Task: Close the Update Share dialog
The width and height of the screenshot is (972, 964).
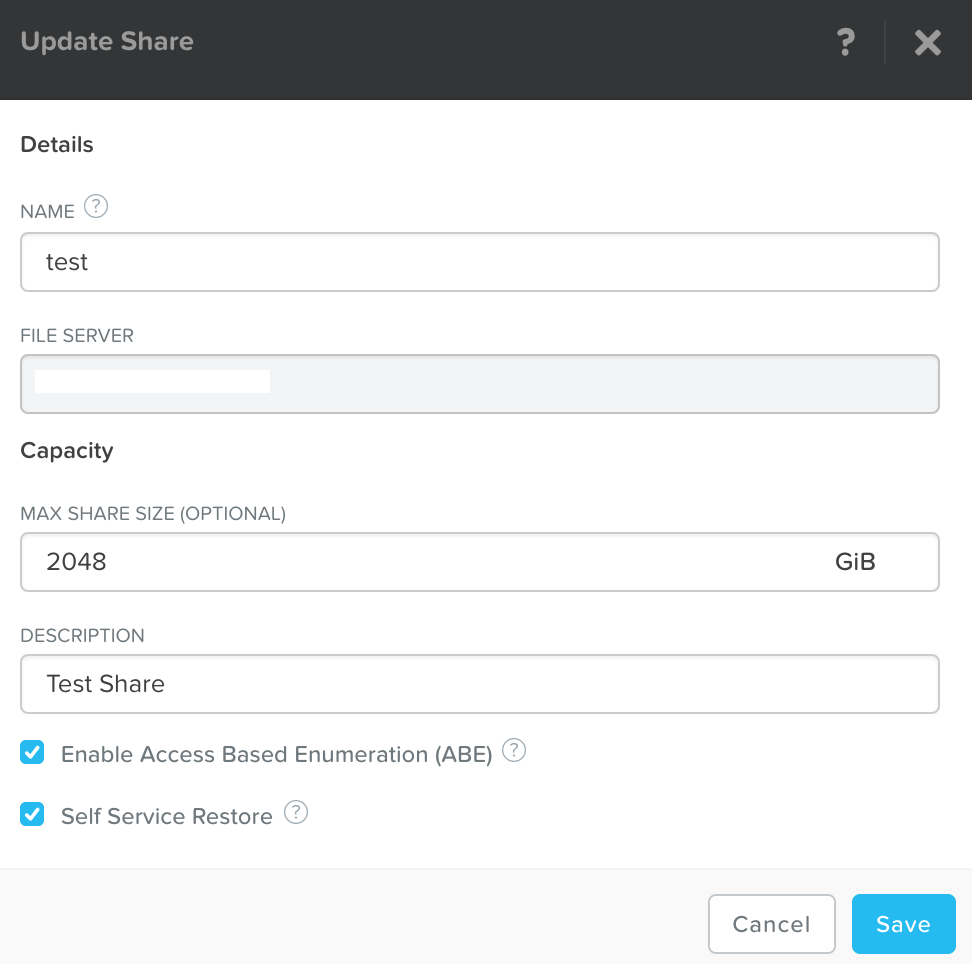Action: coord(927,43)
